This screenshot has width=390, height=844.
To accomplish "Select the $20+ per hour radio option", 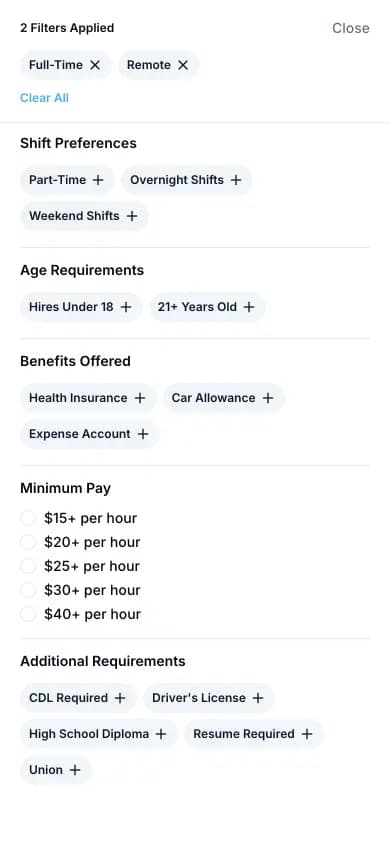I will pyautogui.click(x=28, y=542).
